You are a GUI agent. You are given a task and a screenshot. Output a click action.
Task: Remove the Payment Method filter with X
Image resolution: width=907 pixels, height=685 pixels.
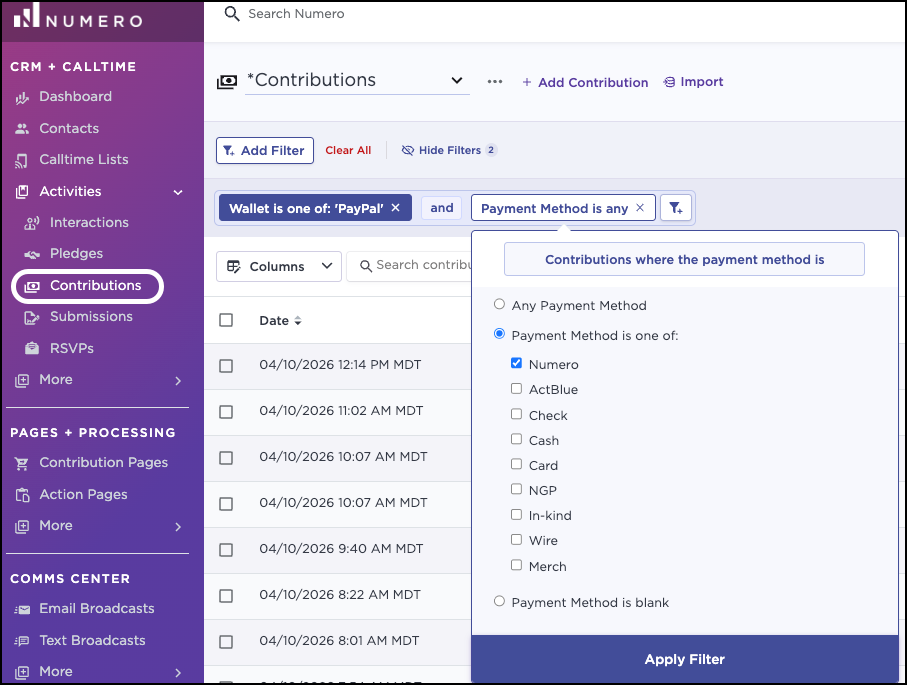tap(640, 208)
